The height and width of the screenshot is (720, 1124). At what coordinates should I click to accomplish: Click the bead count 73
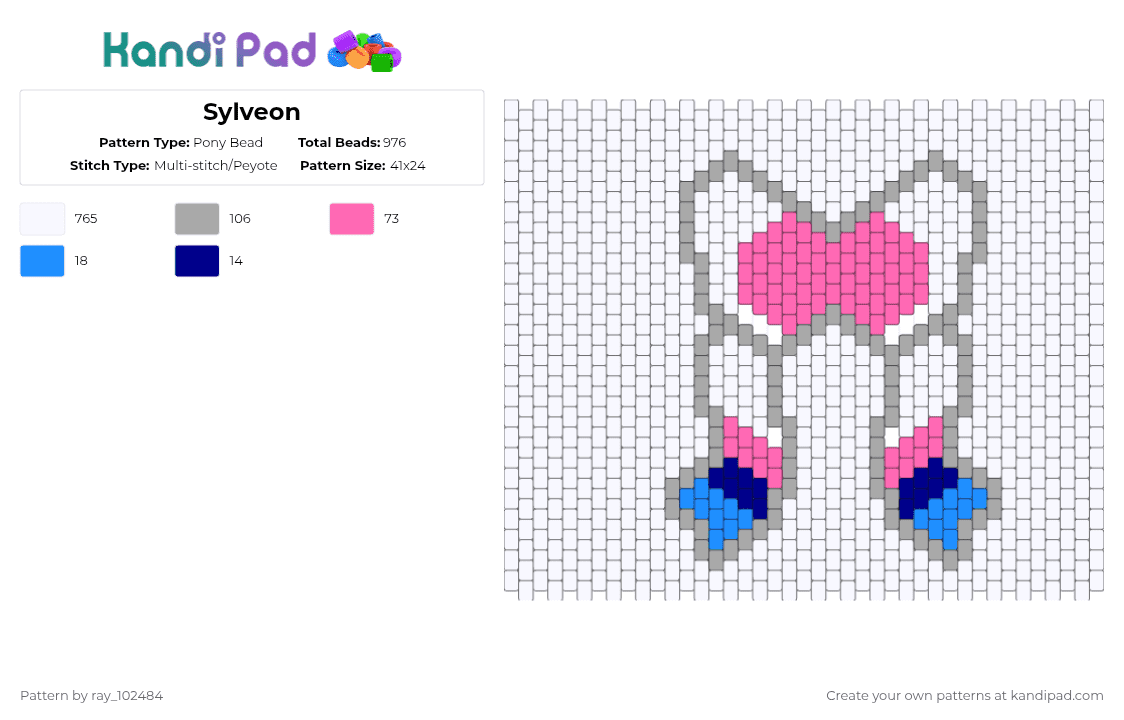click(391, 219)
